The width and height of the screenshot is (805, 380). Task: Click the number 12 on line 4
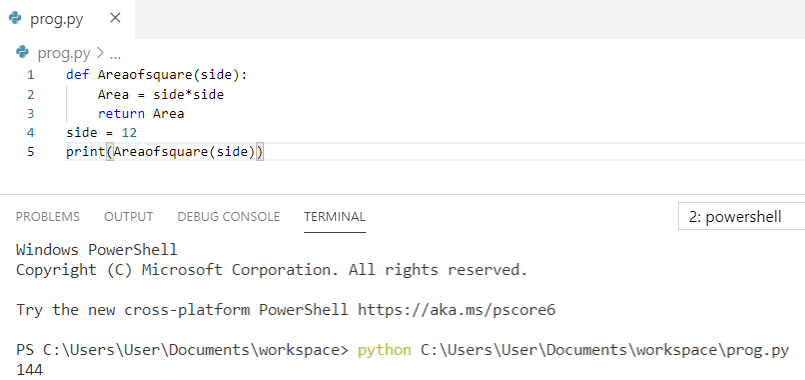(129, 134)
